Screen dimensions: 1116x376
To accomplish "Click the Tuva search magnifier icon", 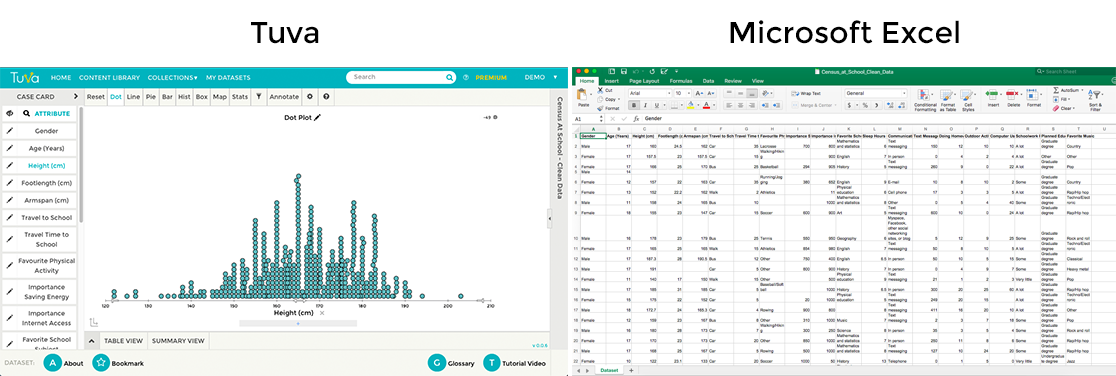I will click(x=449, y=77).
